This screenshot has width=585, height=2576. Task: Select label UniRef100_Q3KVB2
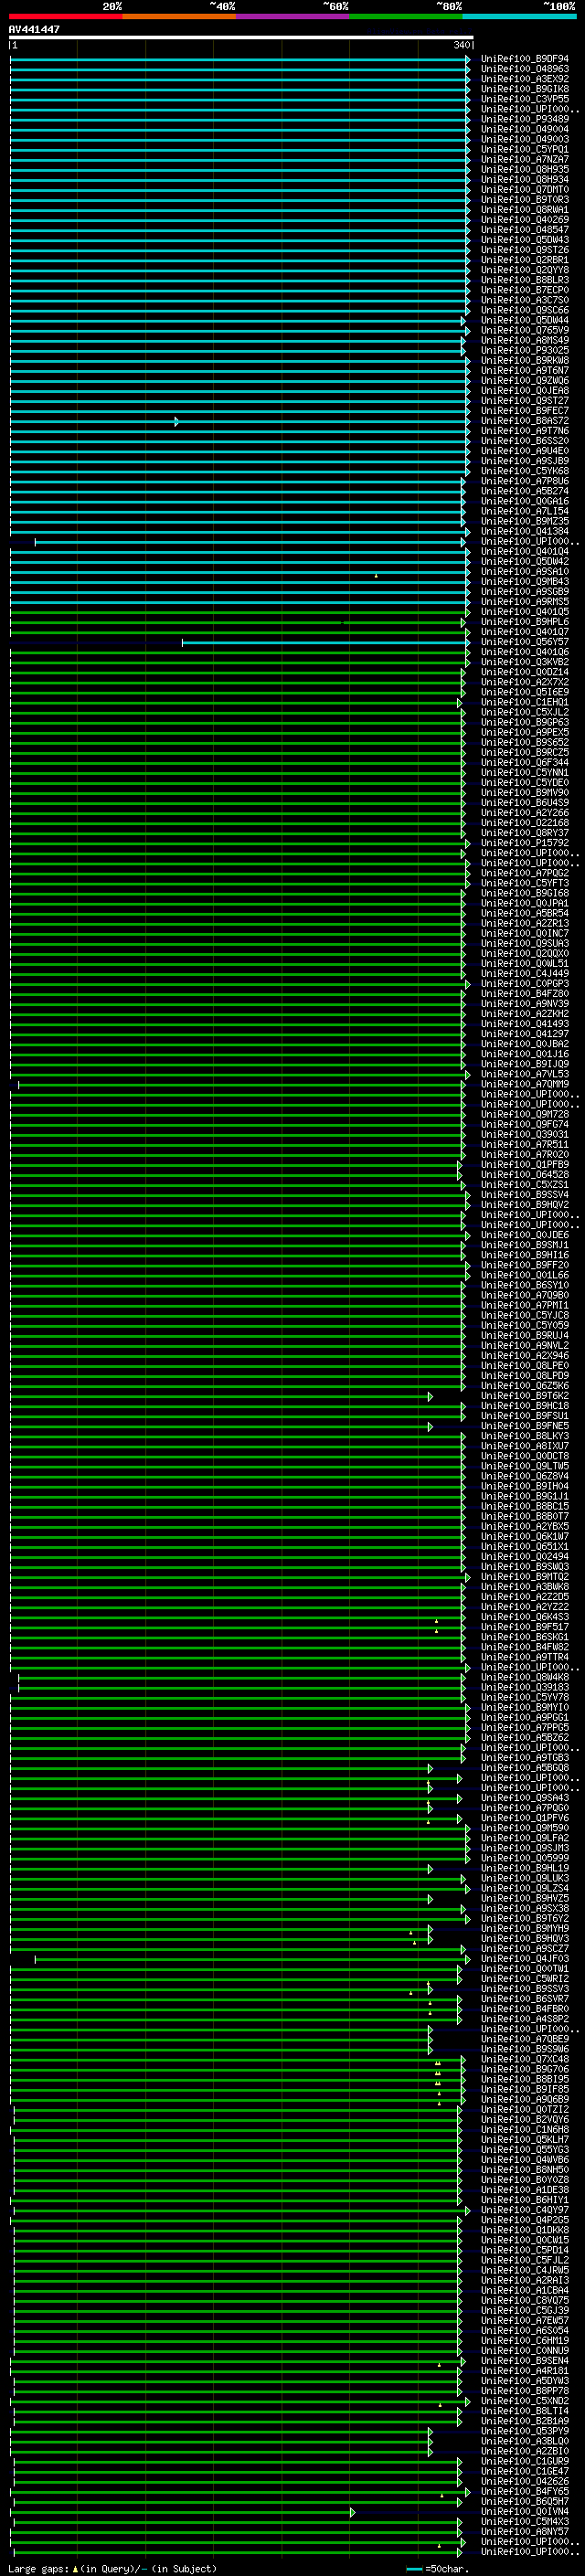tap(525, 662)
